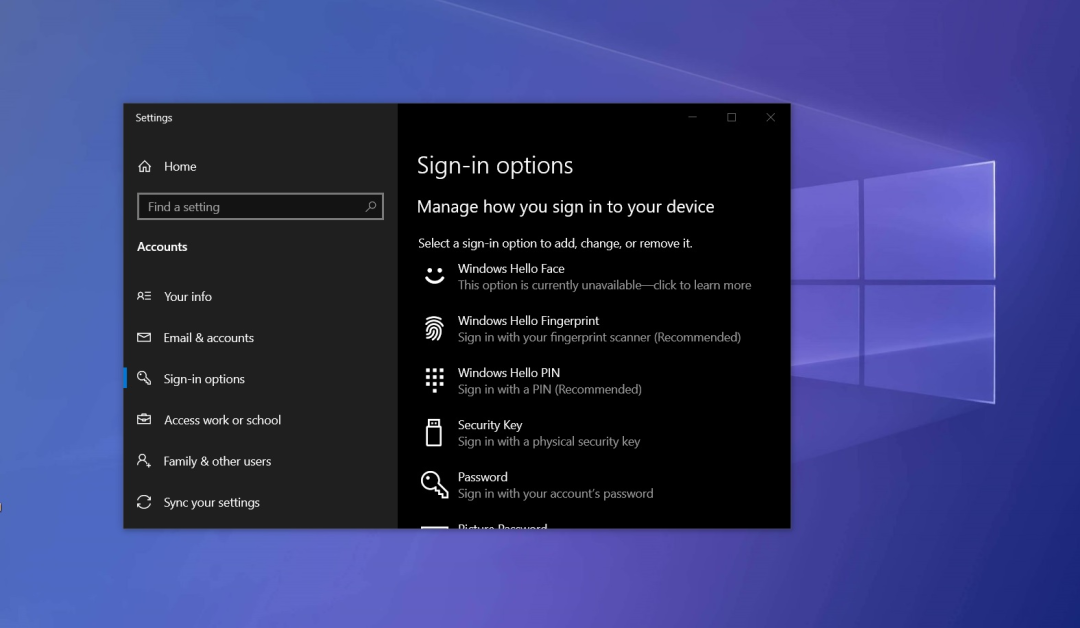Image resolution: width=1080 pixels, height=628 pixels.
Task: Expand the Password sign-in option
Action: coord(482,477)
